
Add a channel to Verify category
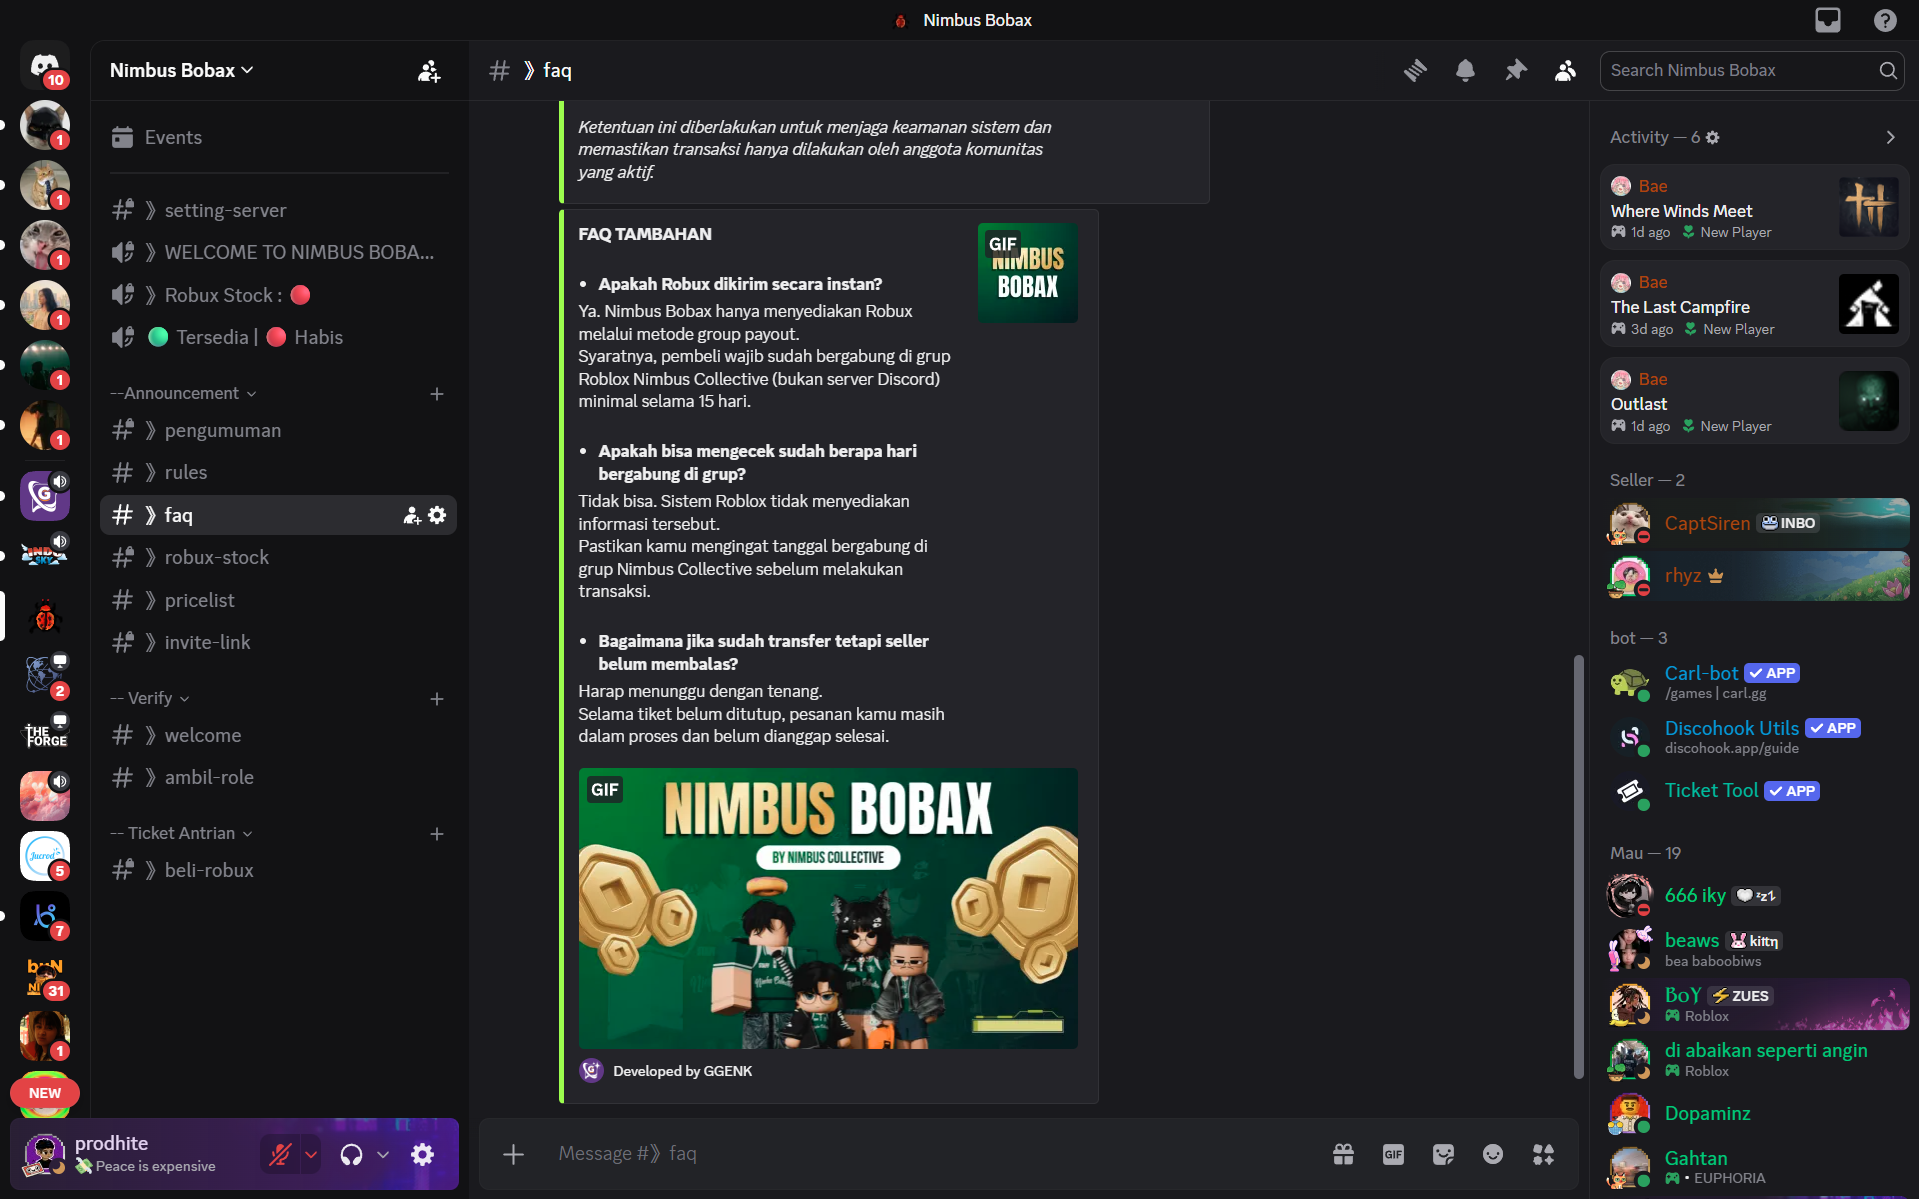point(437,699)
